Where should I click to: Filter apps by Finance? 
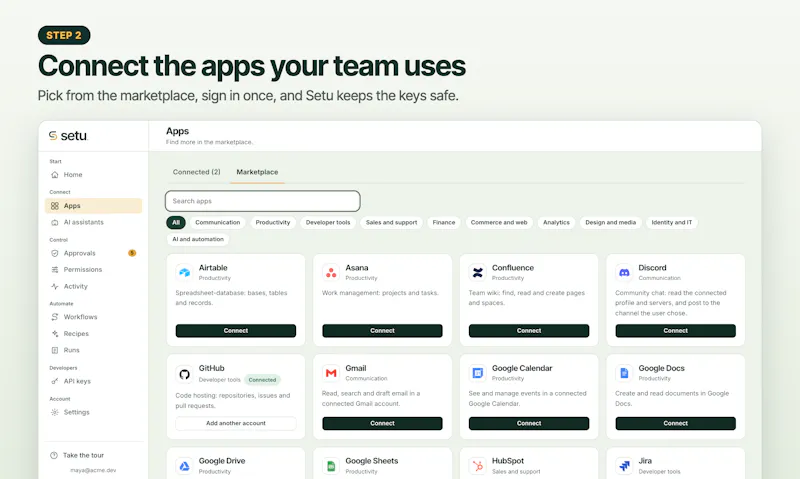444,222
